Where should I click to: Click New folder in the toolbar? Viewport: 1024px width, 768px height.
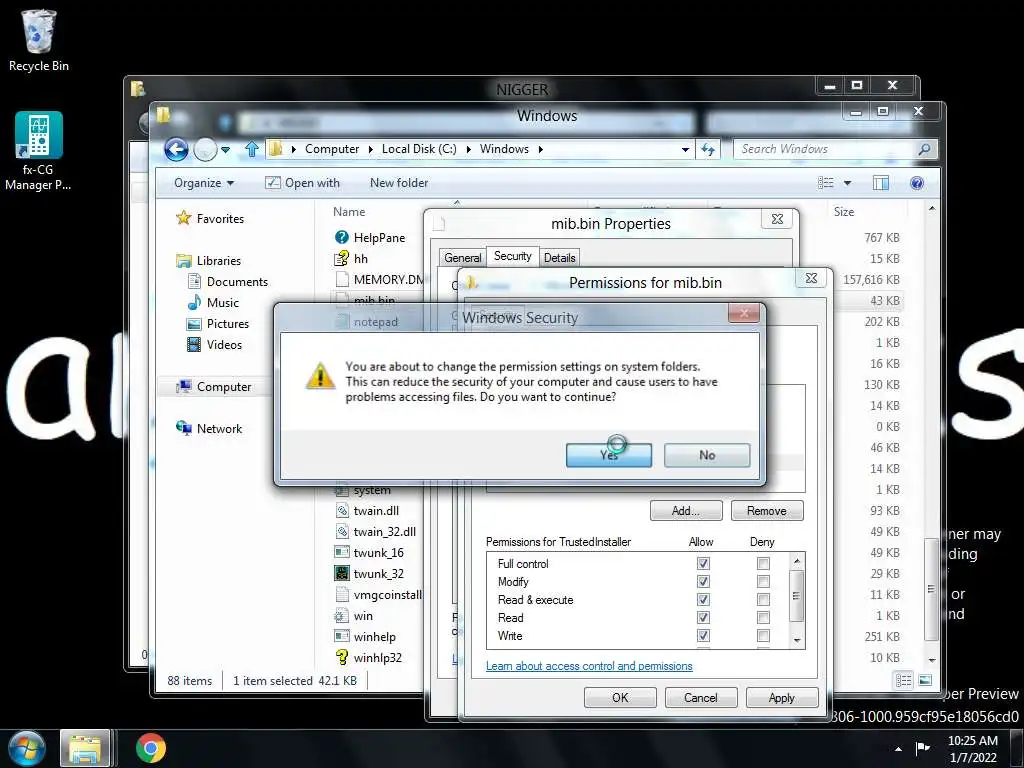[399, 183]
